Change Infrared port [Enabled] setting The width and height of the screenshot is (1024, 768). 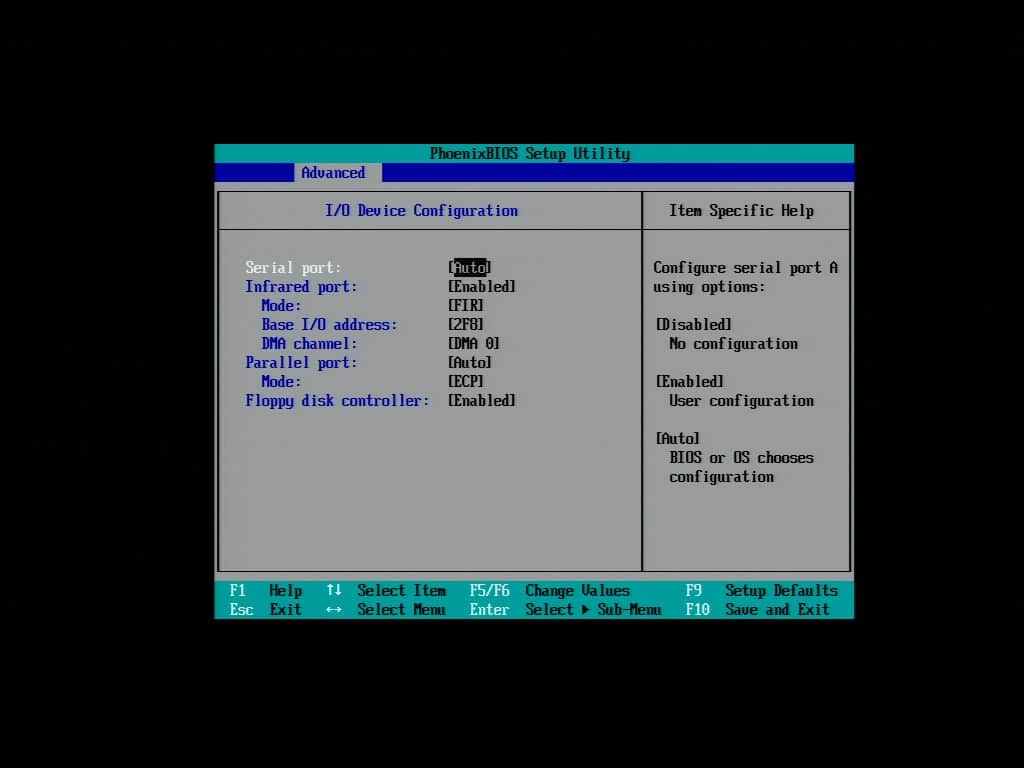(x=481, y=286)
